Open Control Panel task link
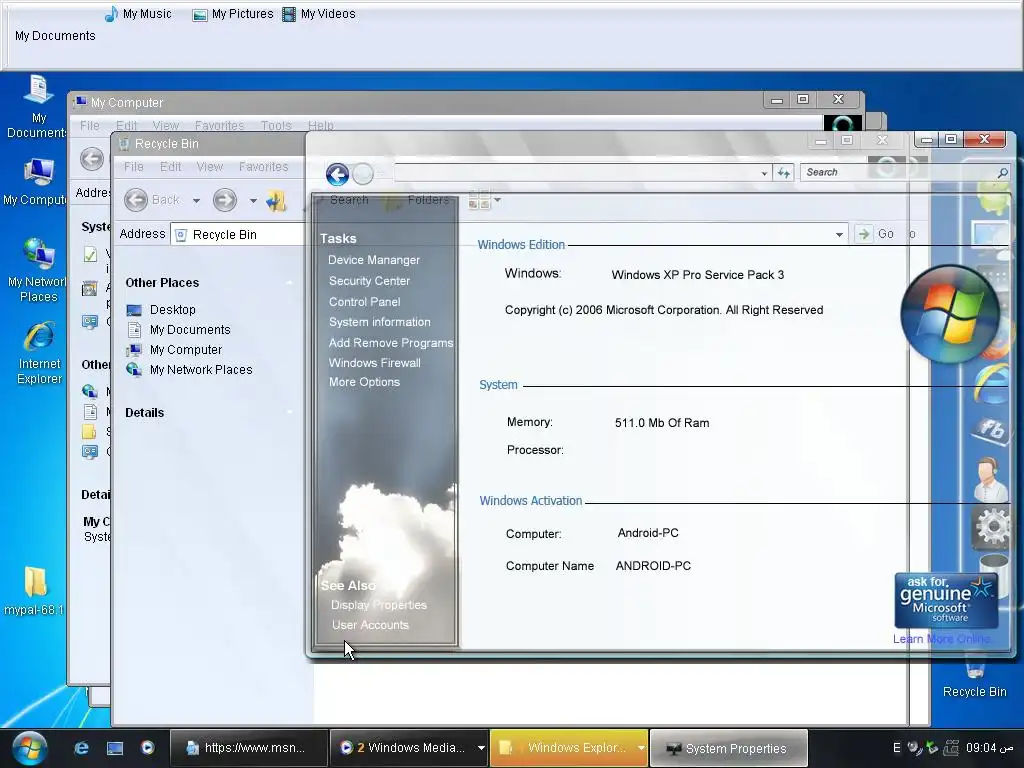1024x768 pixels. click(364, 302)
